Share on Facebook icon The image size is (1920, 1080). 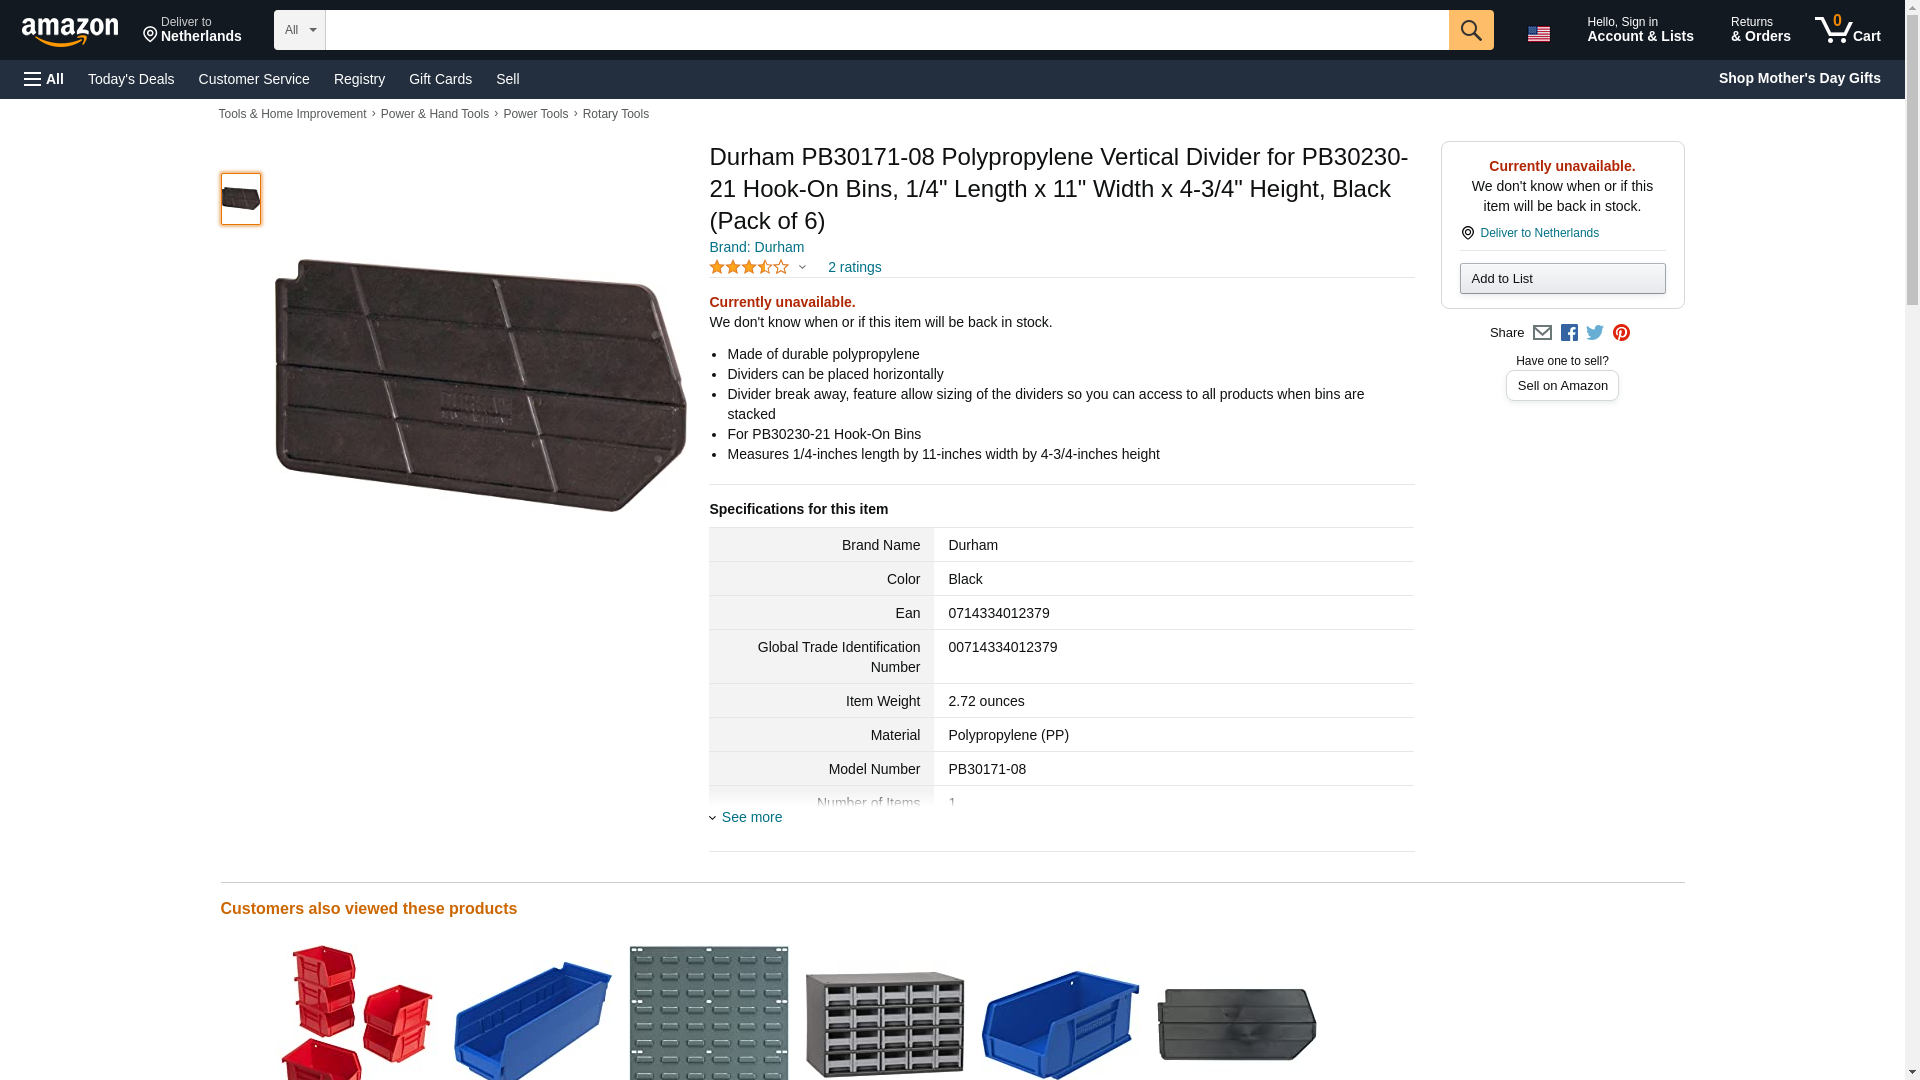pos(1569,333)
